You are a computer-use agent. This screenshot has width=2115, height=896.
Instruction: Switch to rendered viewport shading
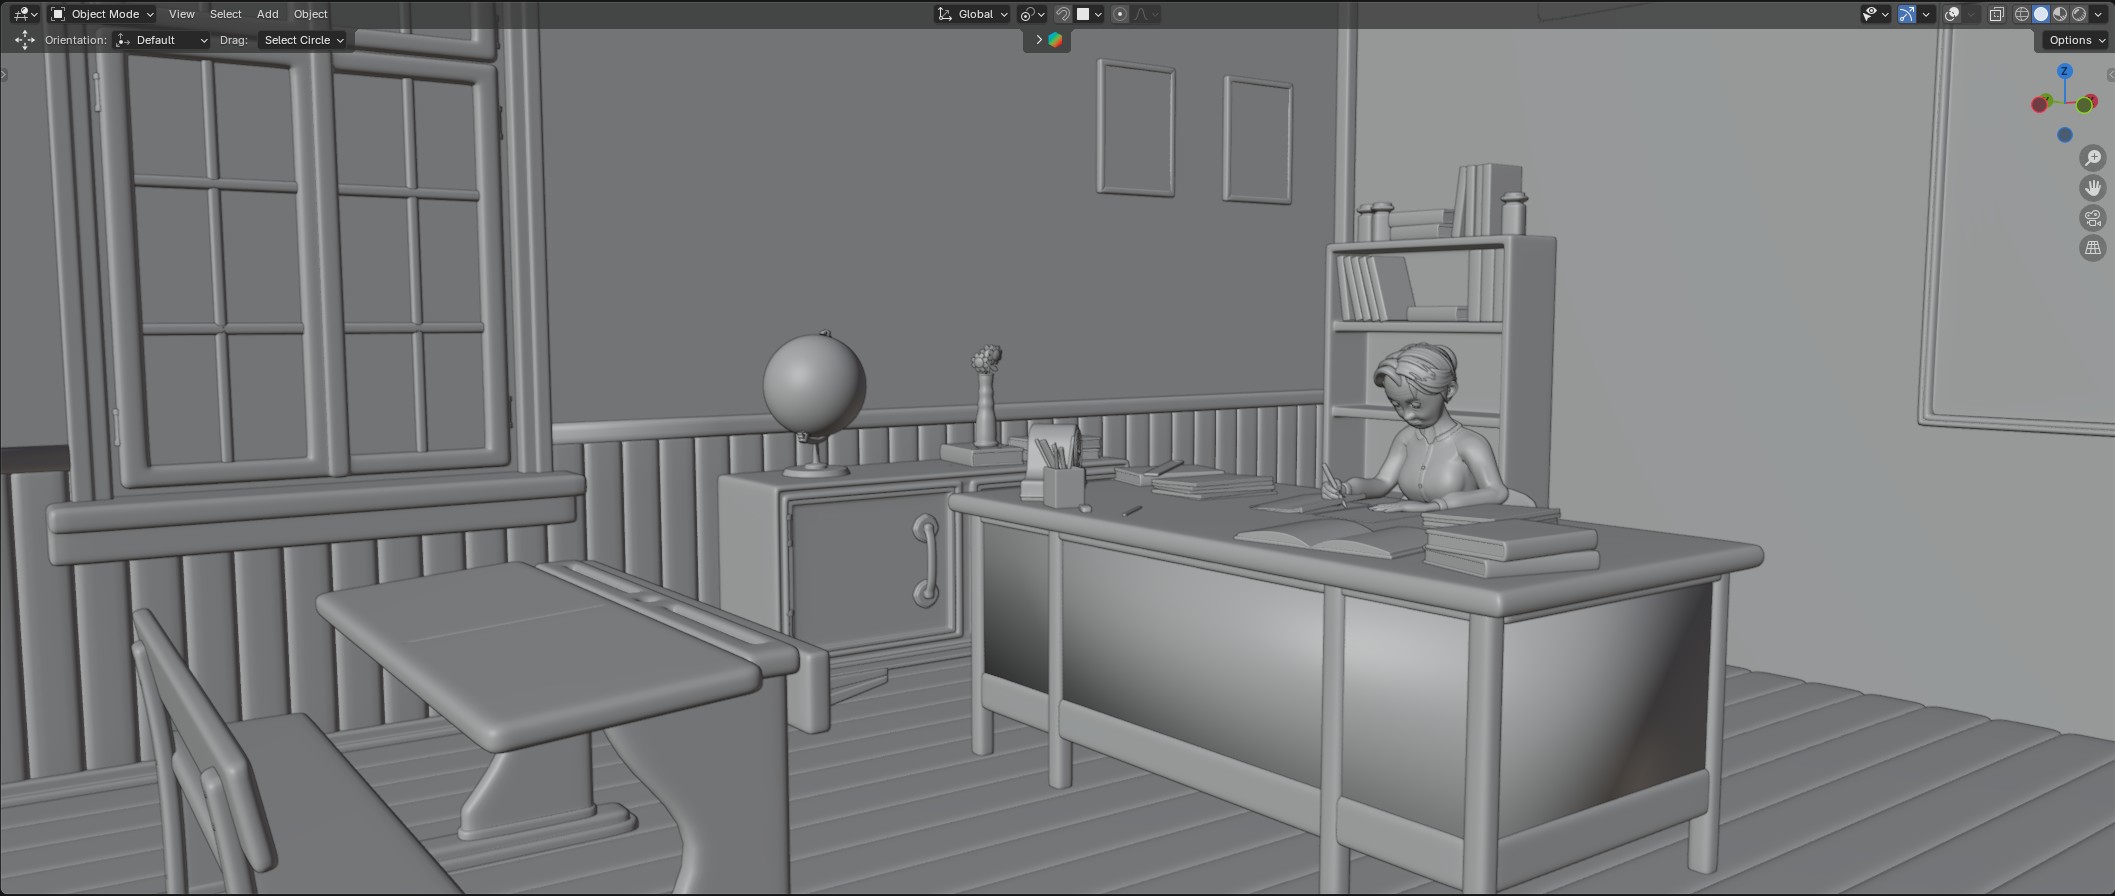(2079, 14)
